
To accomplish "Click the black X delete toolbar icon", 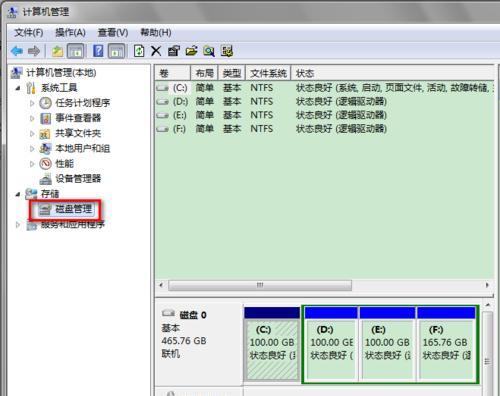I will point(156,51).
